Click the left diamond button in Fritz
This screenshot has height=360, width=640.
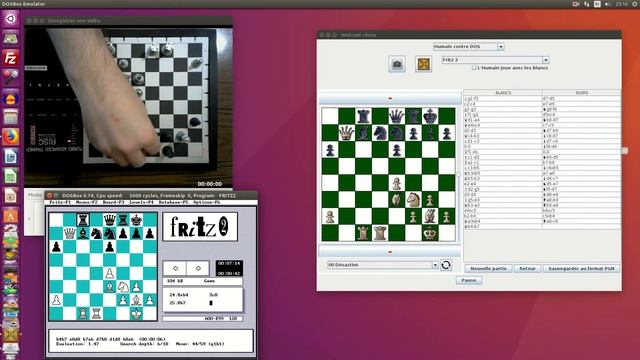coord(175,268)
